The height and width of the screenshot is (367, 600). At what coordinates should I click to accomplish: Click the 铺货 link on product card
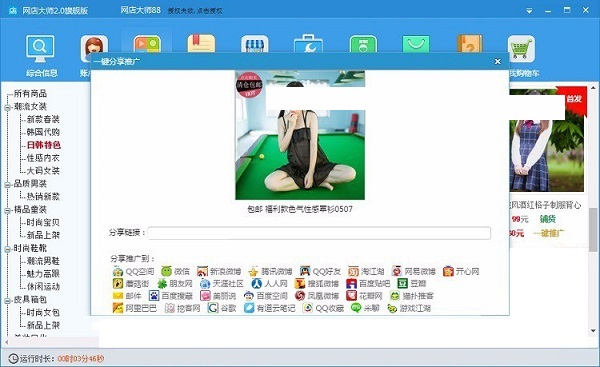(548, 219)
